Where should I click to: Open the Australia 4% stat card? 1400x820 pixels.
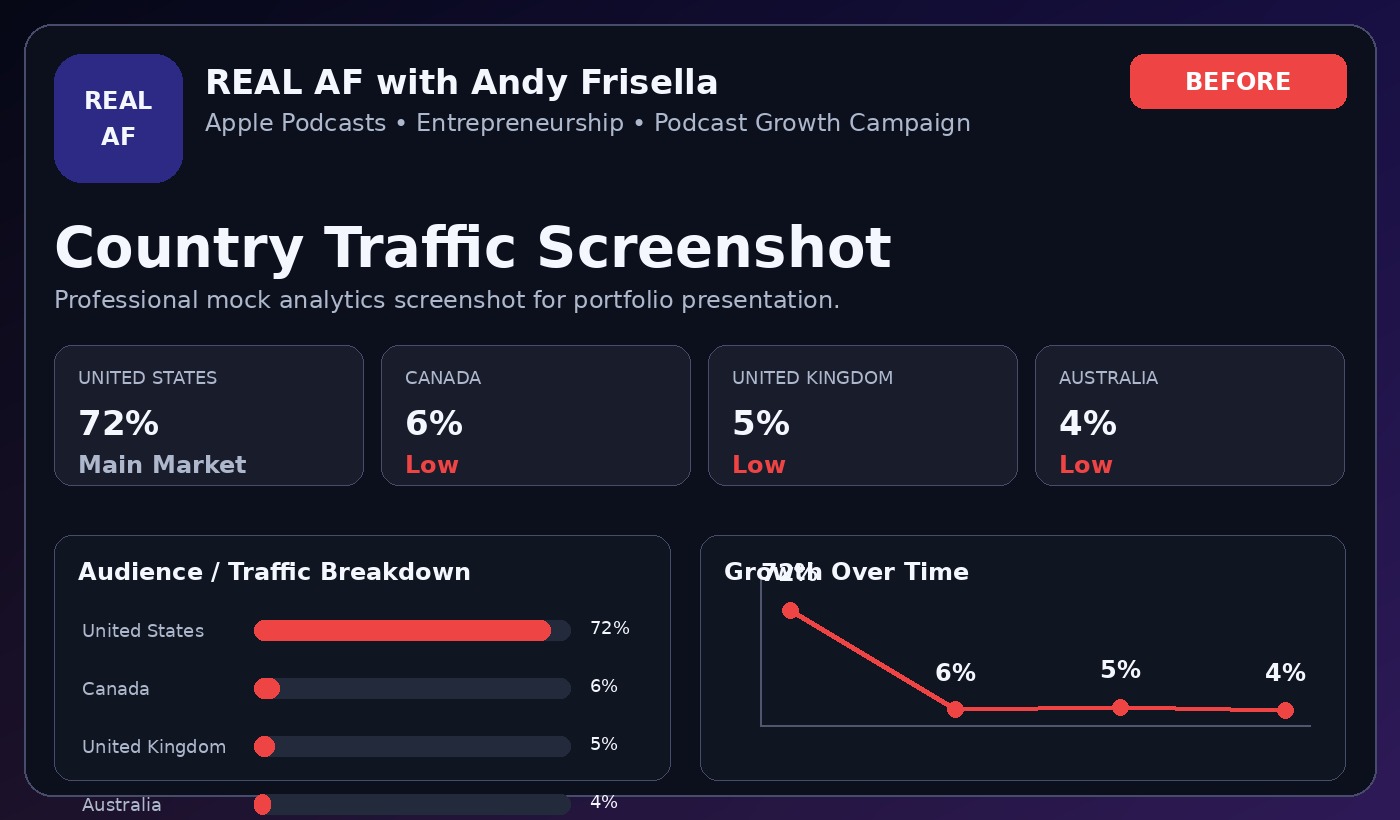(x=1190, y=415)
